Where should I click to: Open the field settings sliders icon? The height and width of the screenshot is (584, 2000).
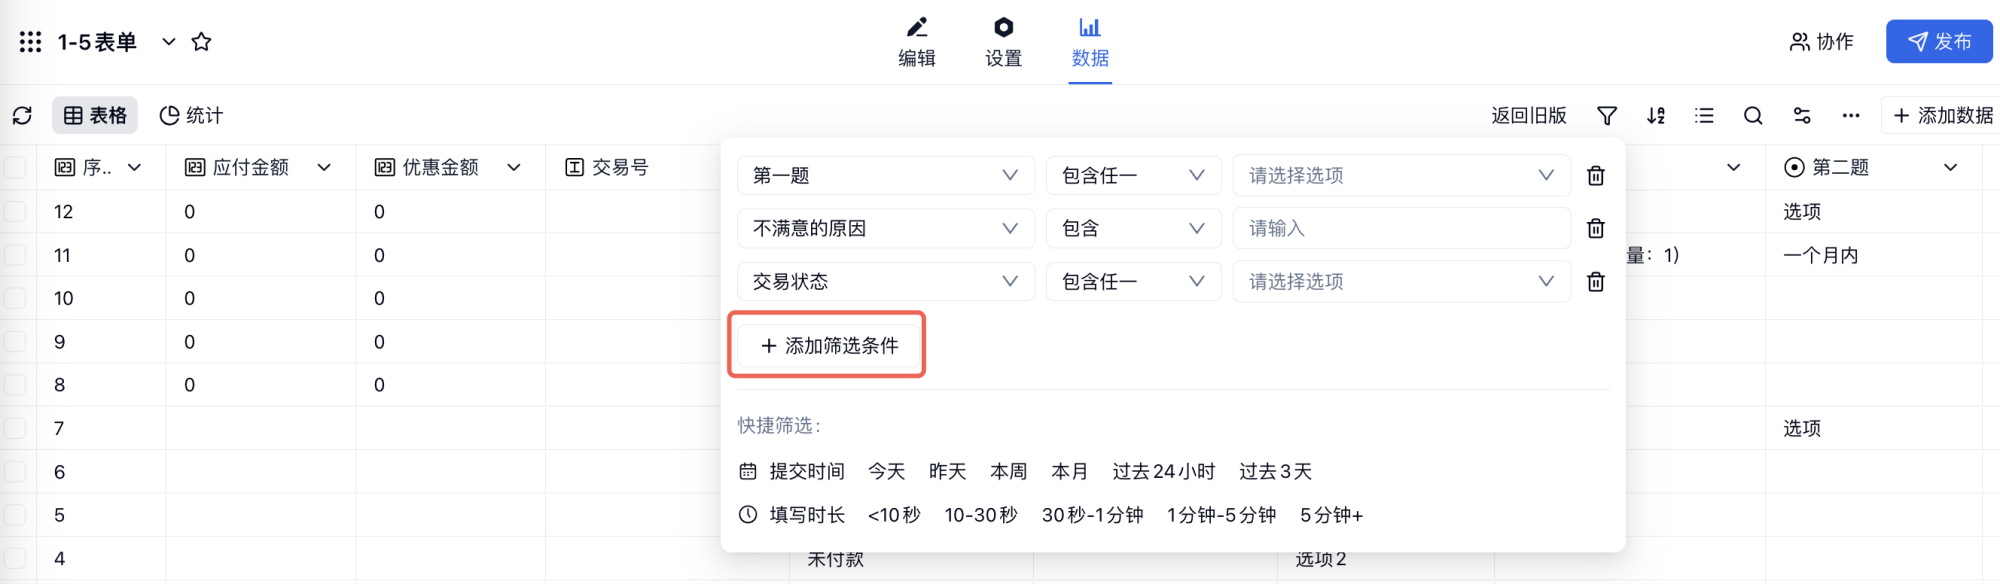click(x=1802, y=116)
